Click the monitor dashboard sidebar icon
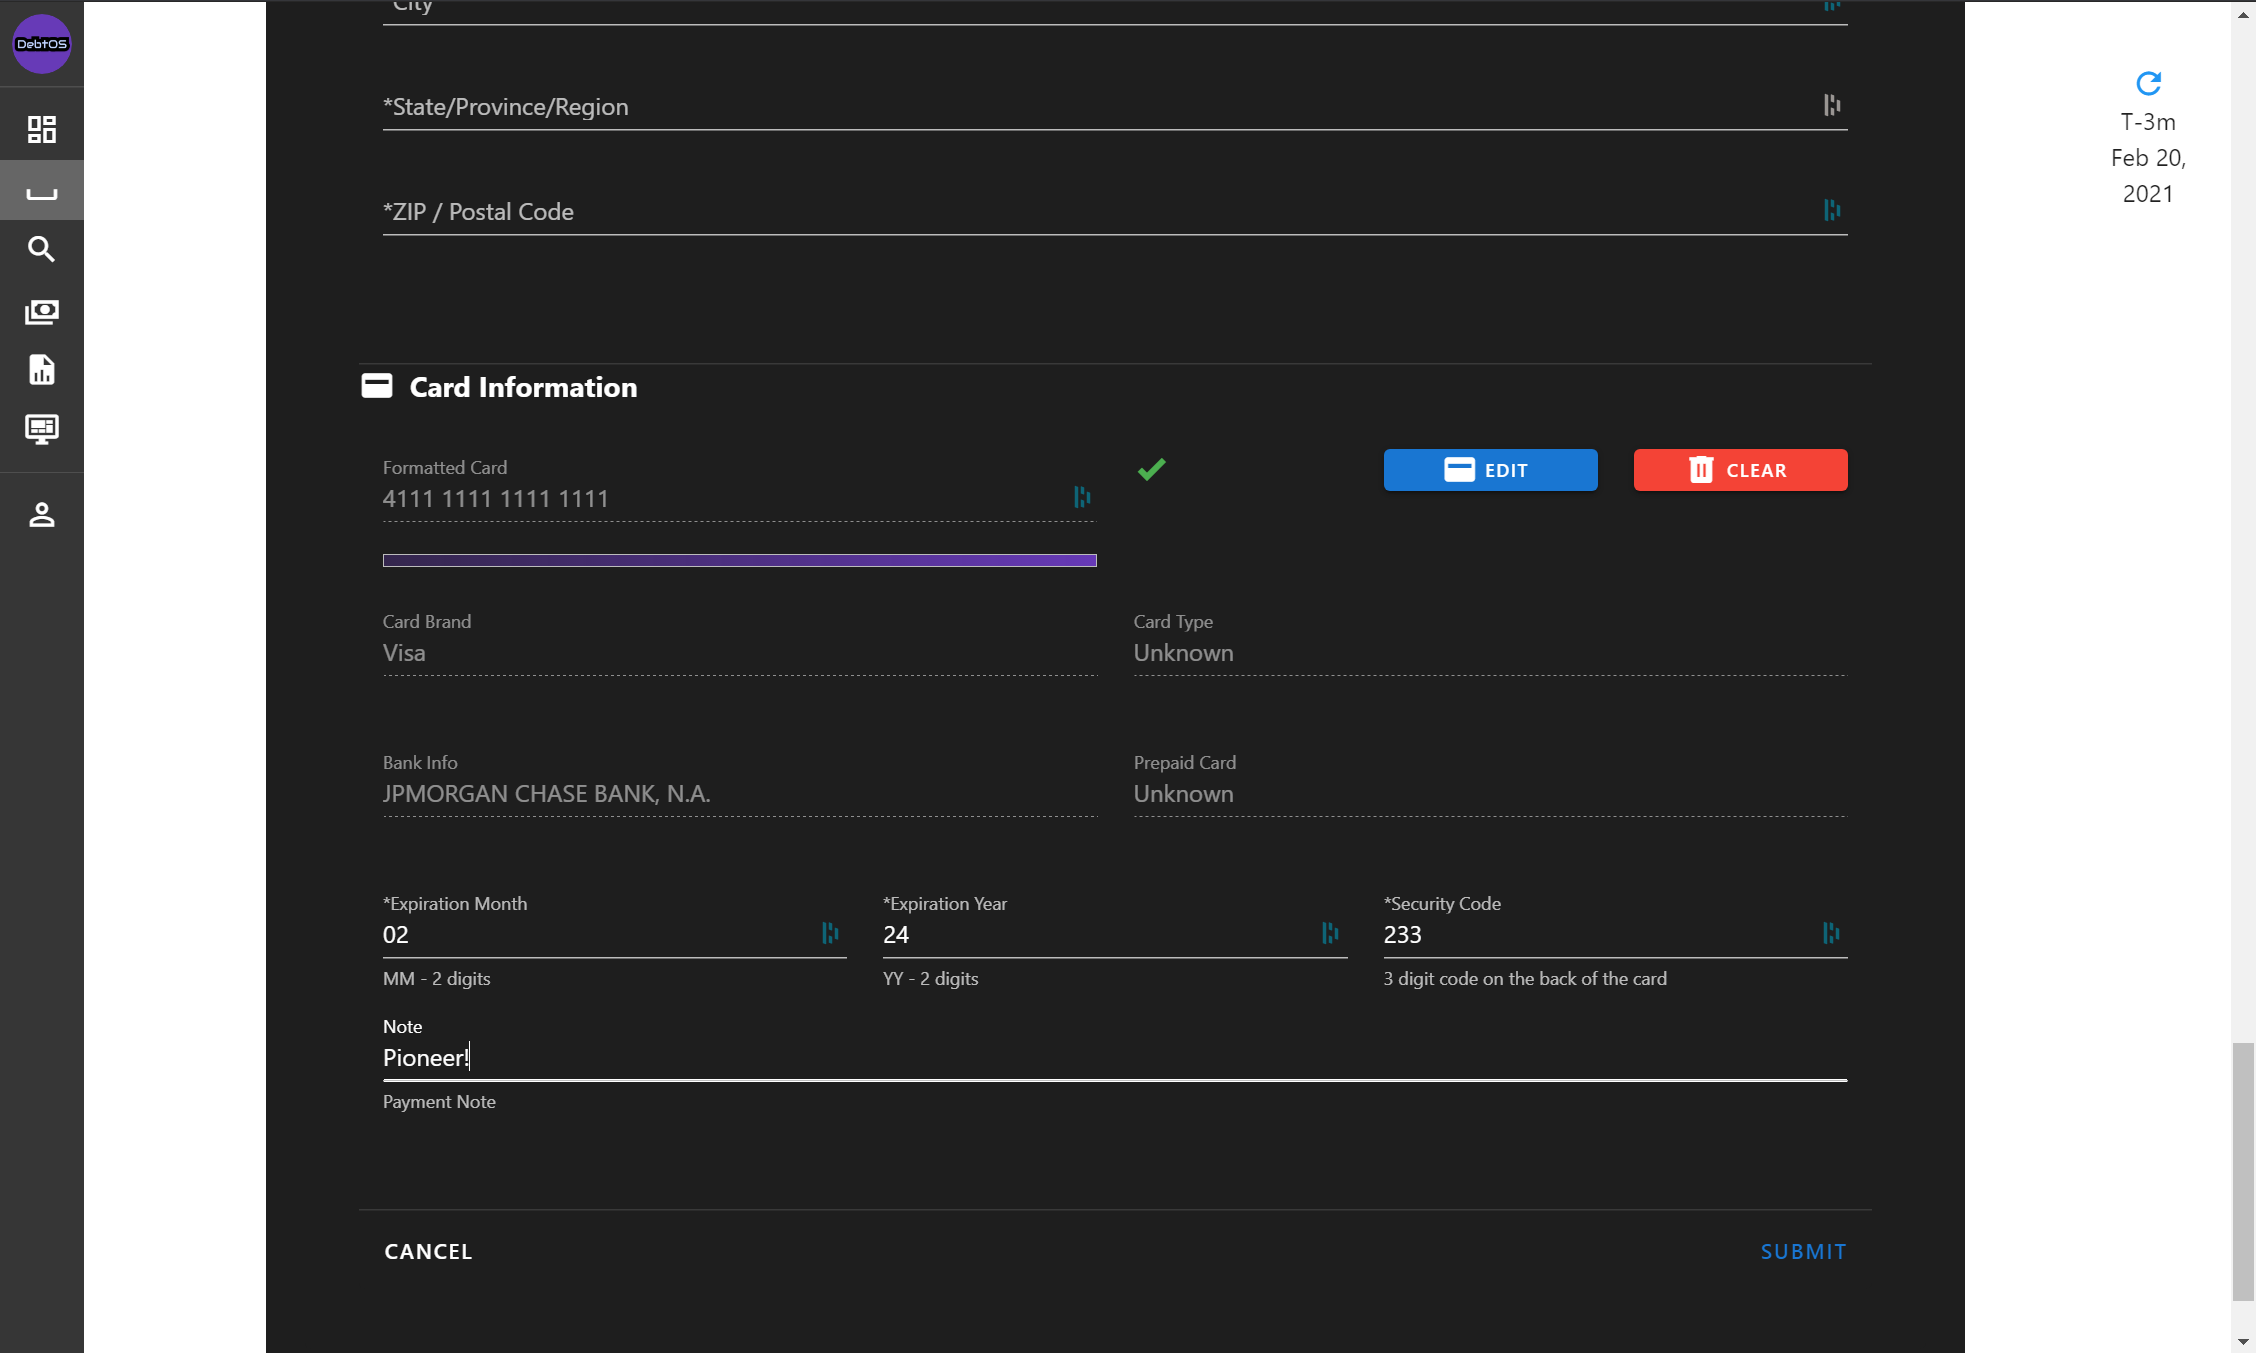 point(42,429)
